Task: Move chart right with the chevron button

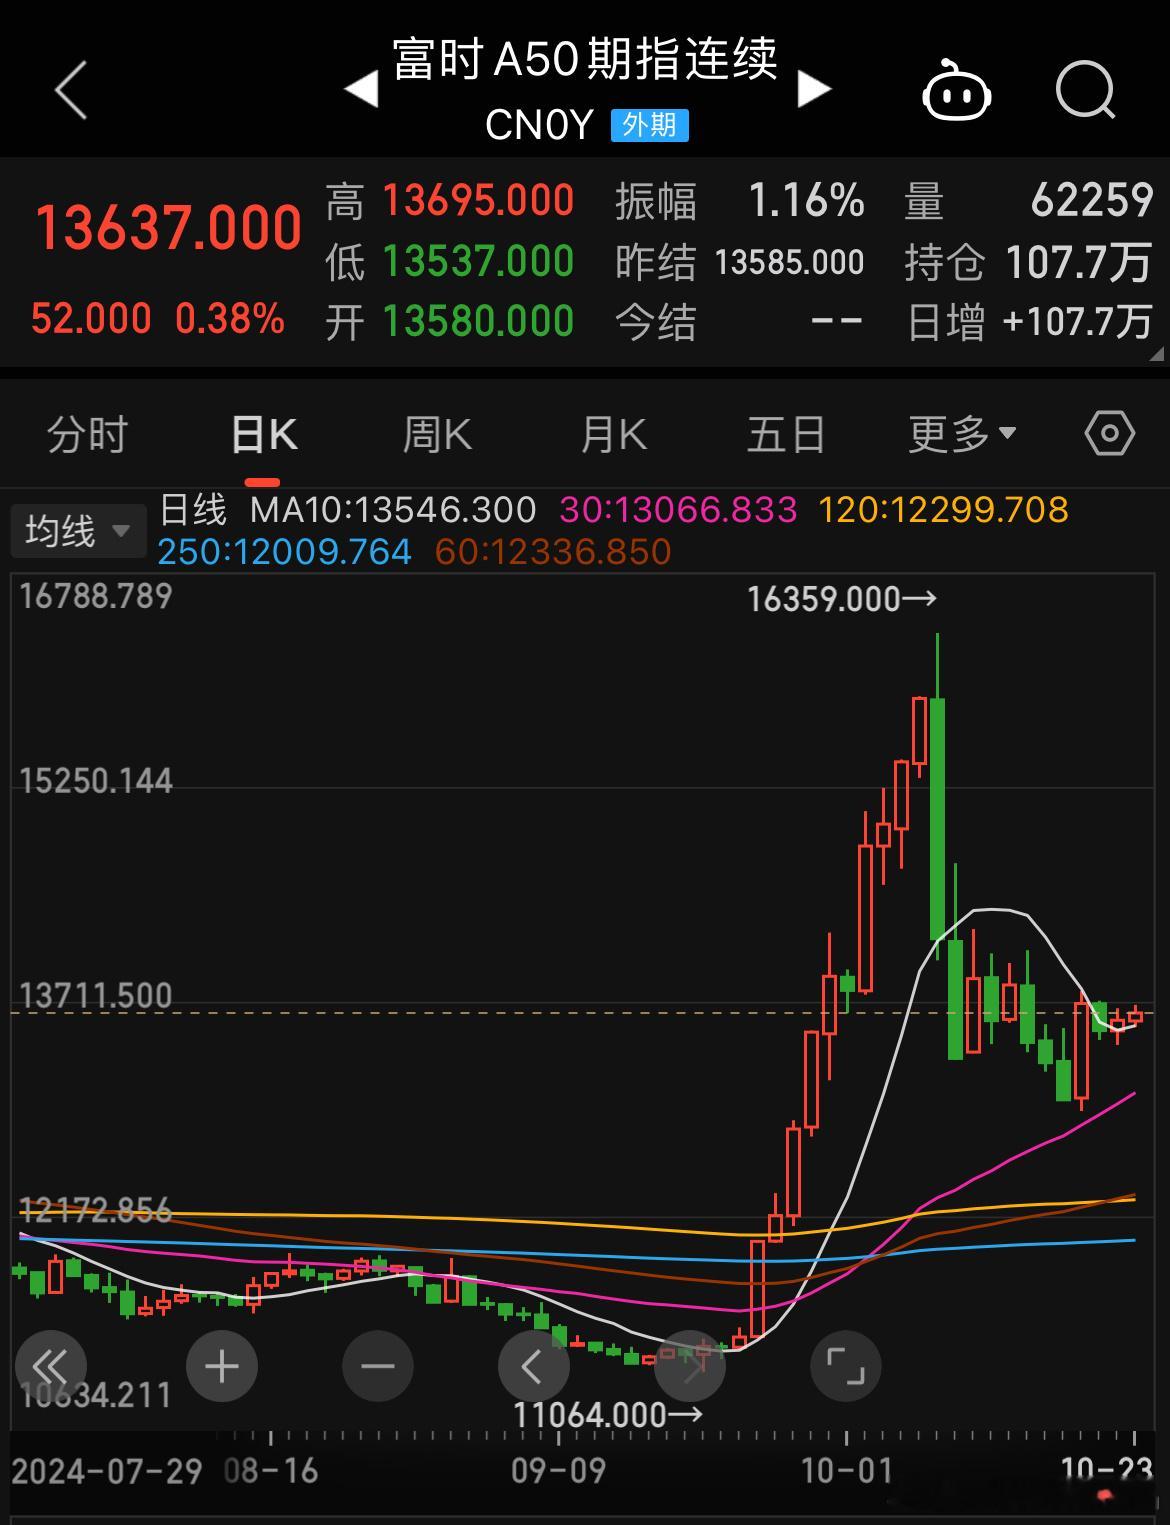Action: pyautogui.click(x=689, y=1366)
